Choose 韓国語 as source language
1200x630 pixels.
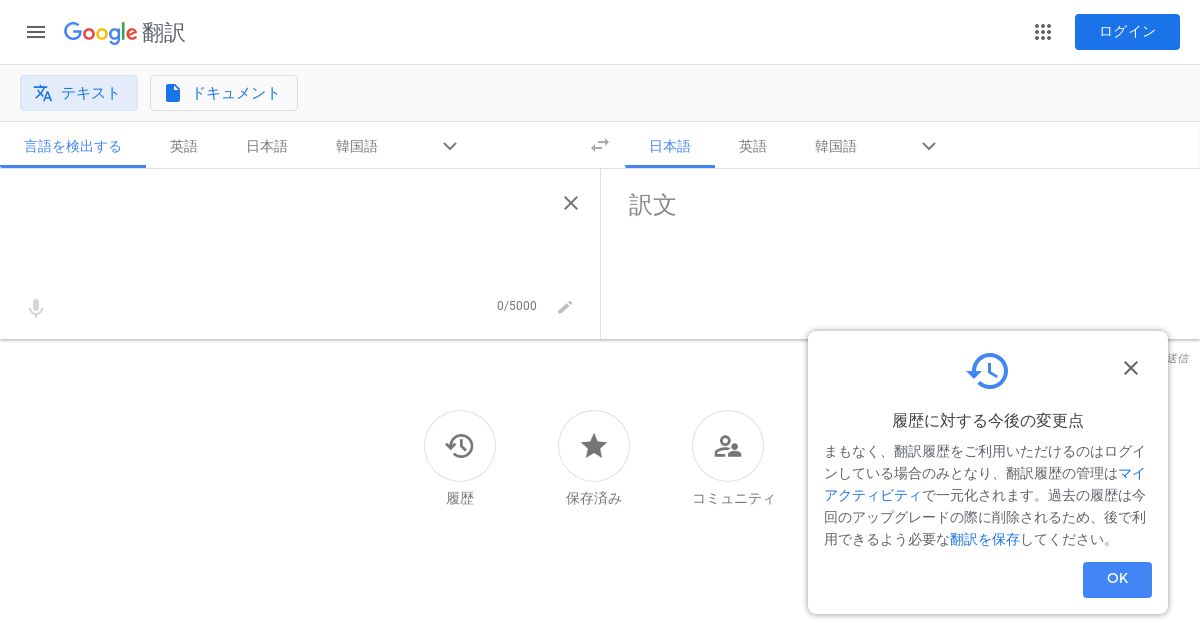pos(357,146)
